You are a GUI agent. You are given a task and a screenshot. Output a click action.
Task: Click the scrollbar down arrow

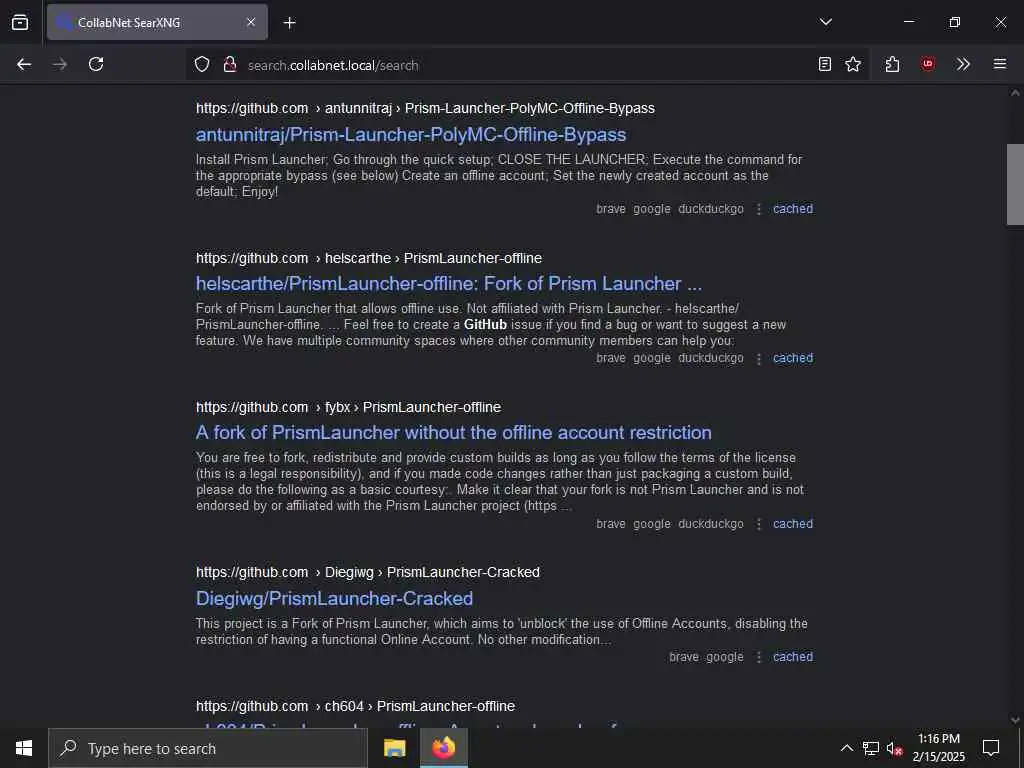tap(1015, 720)
